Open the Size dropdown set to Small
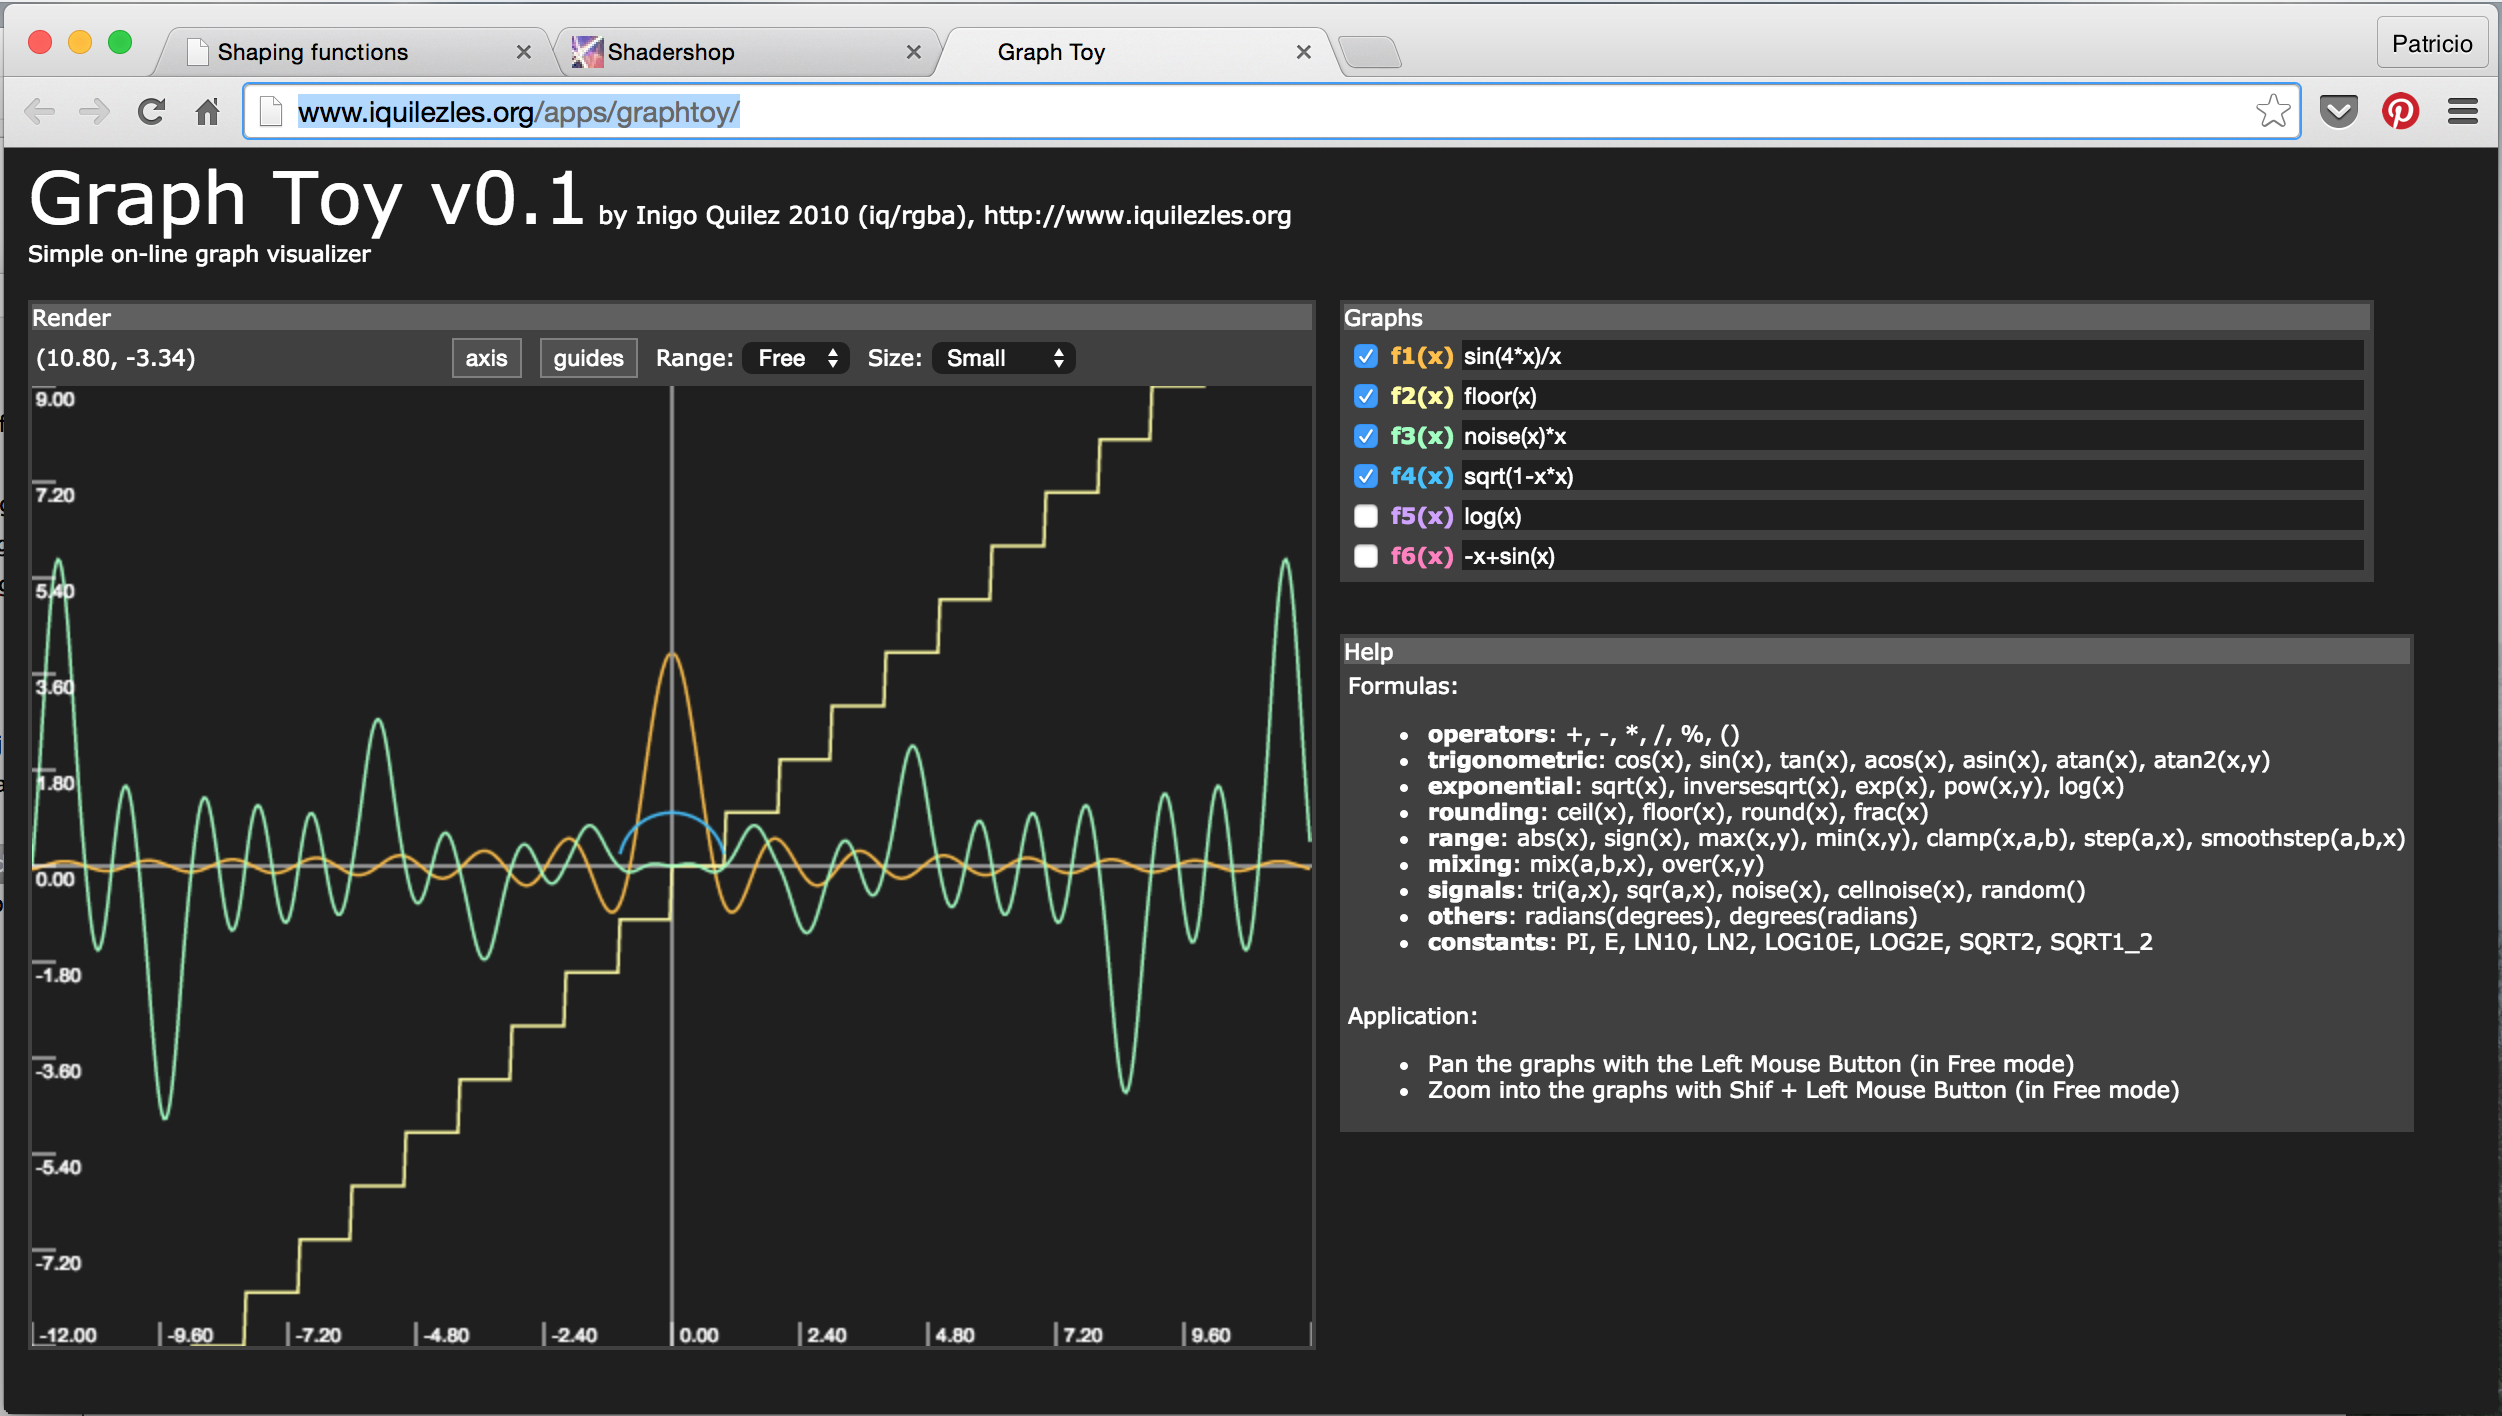Viewport: 2502px width, 1416px height. coord(1003,358)
